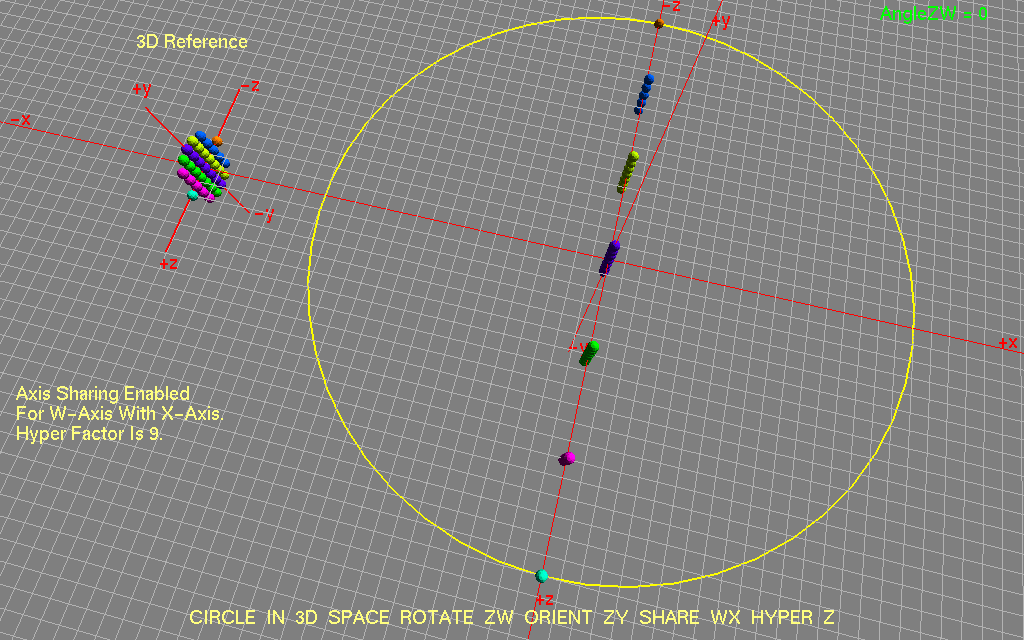This screenshot has width=1024, height=640.
Task: Pick the green sphere cluster inside the circle
Action: [x=589, y=353]
